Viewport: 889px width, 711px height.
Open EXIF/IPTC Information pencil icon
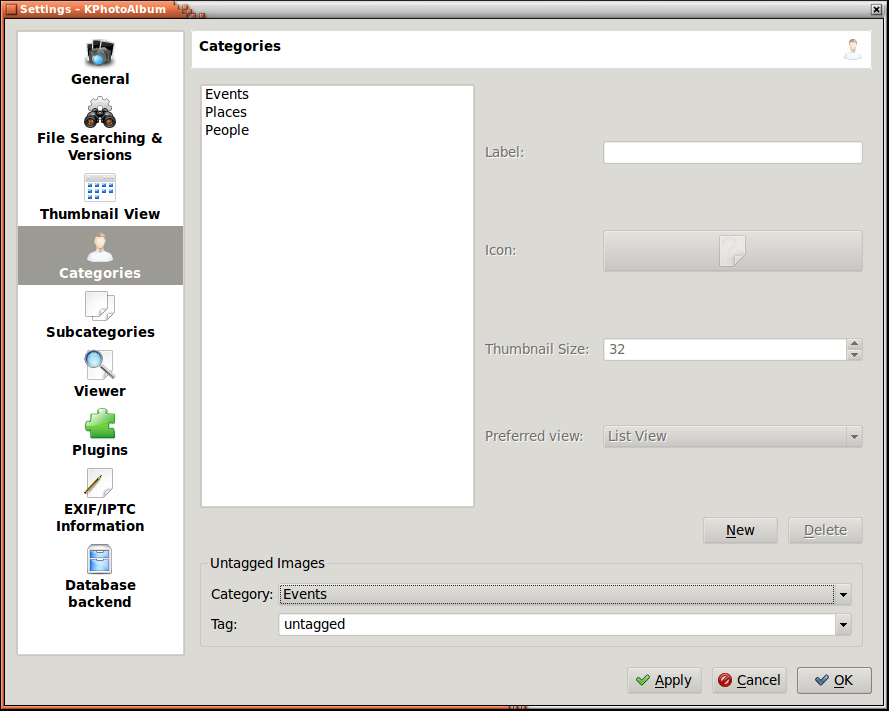(100, 483)
